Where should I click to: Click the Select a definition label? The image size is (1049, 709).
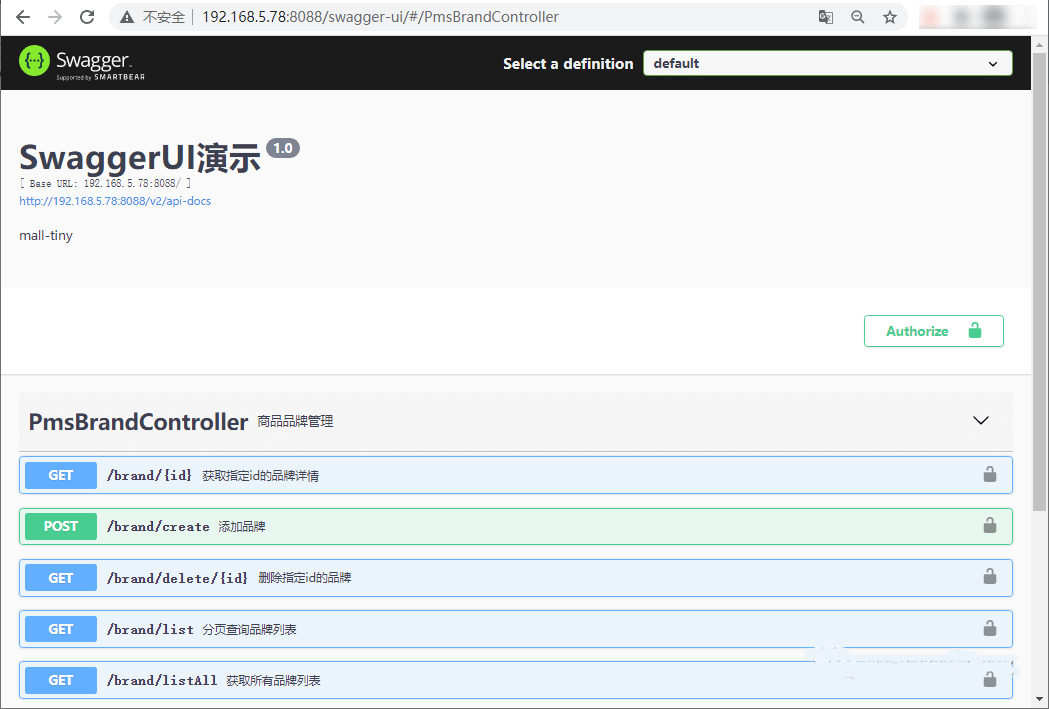[568, 64]
